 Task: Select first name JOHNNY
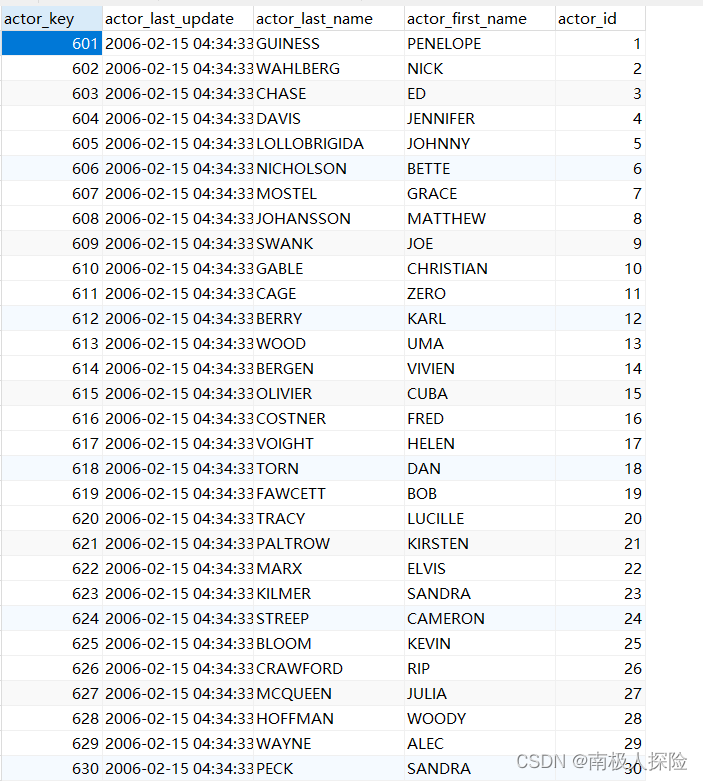pyautogui.click(x=438, y=143)
